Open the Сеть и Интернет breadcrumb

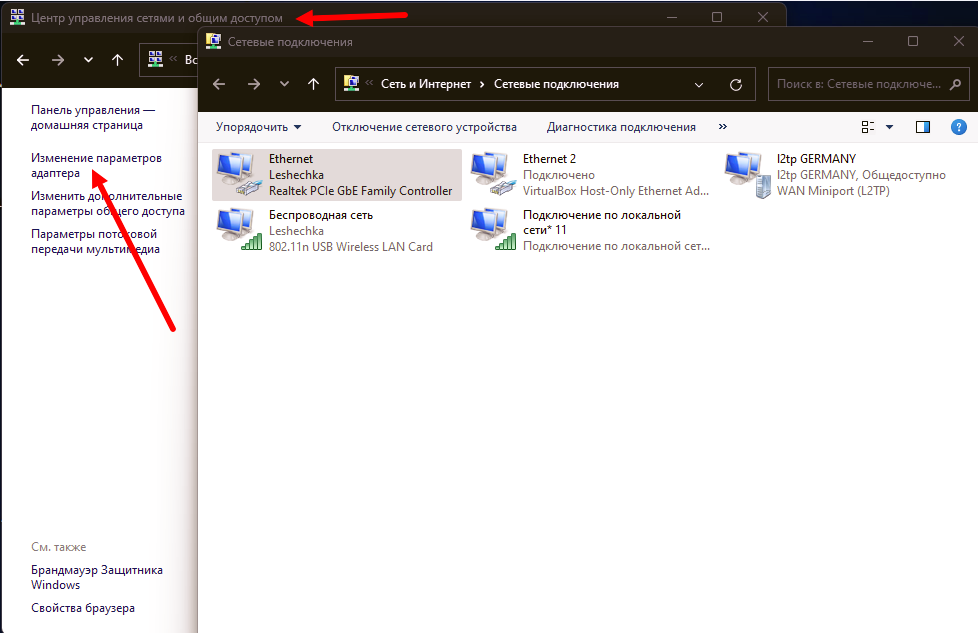coord(426,84)
